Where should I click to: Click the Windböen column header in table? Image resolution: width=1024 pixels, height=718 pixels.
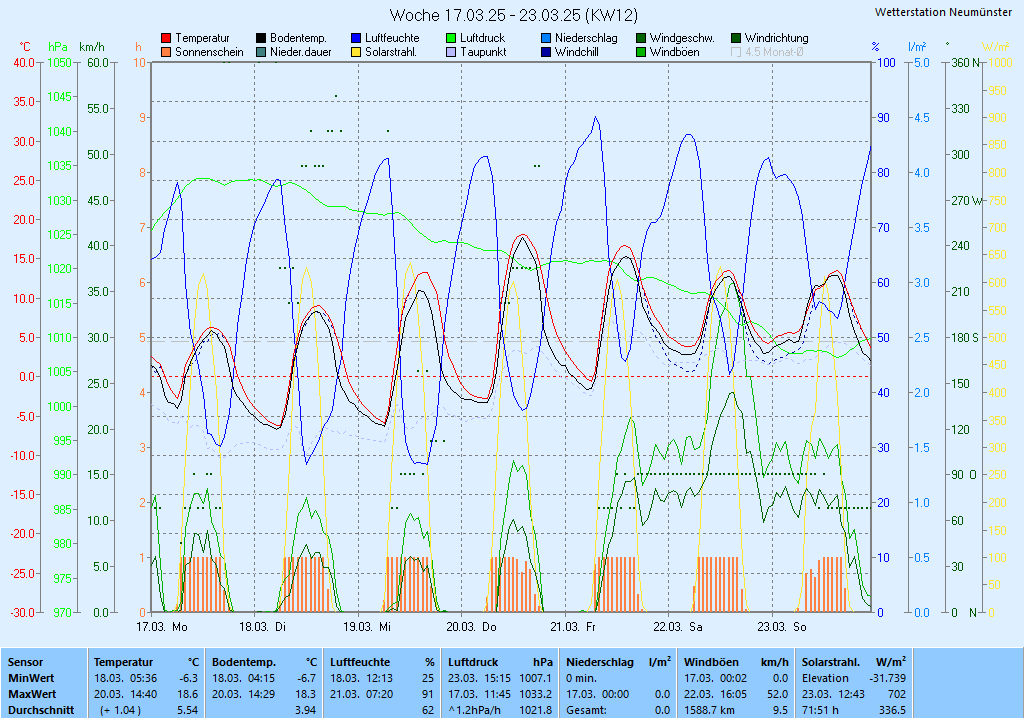pyautogui.click(x=711, y=662)
